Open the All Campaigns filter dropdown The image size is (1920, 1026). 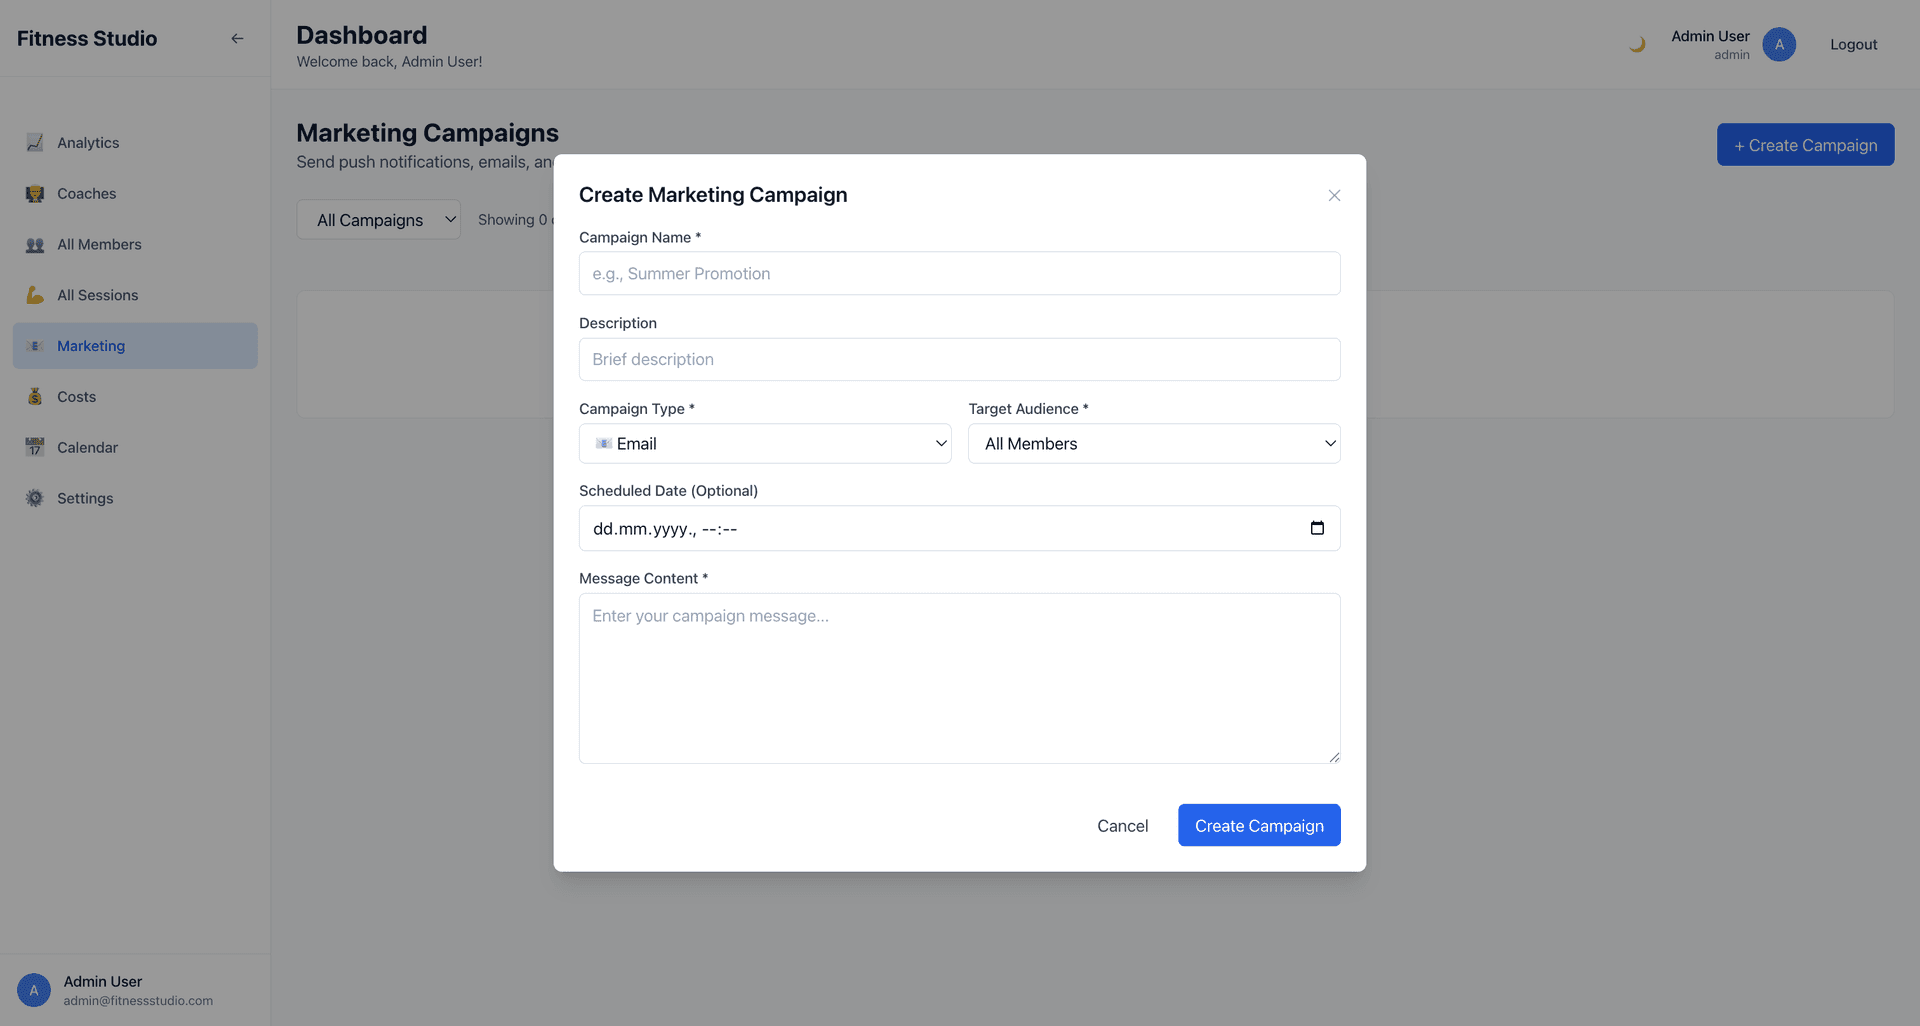378,219
